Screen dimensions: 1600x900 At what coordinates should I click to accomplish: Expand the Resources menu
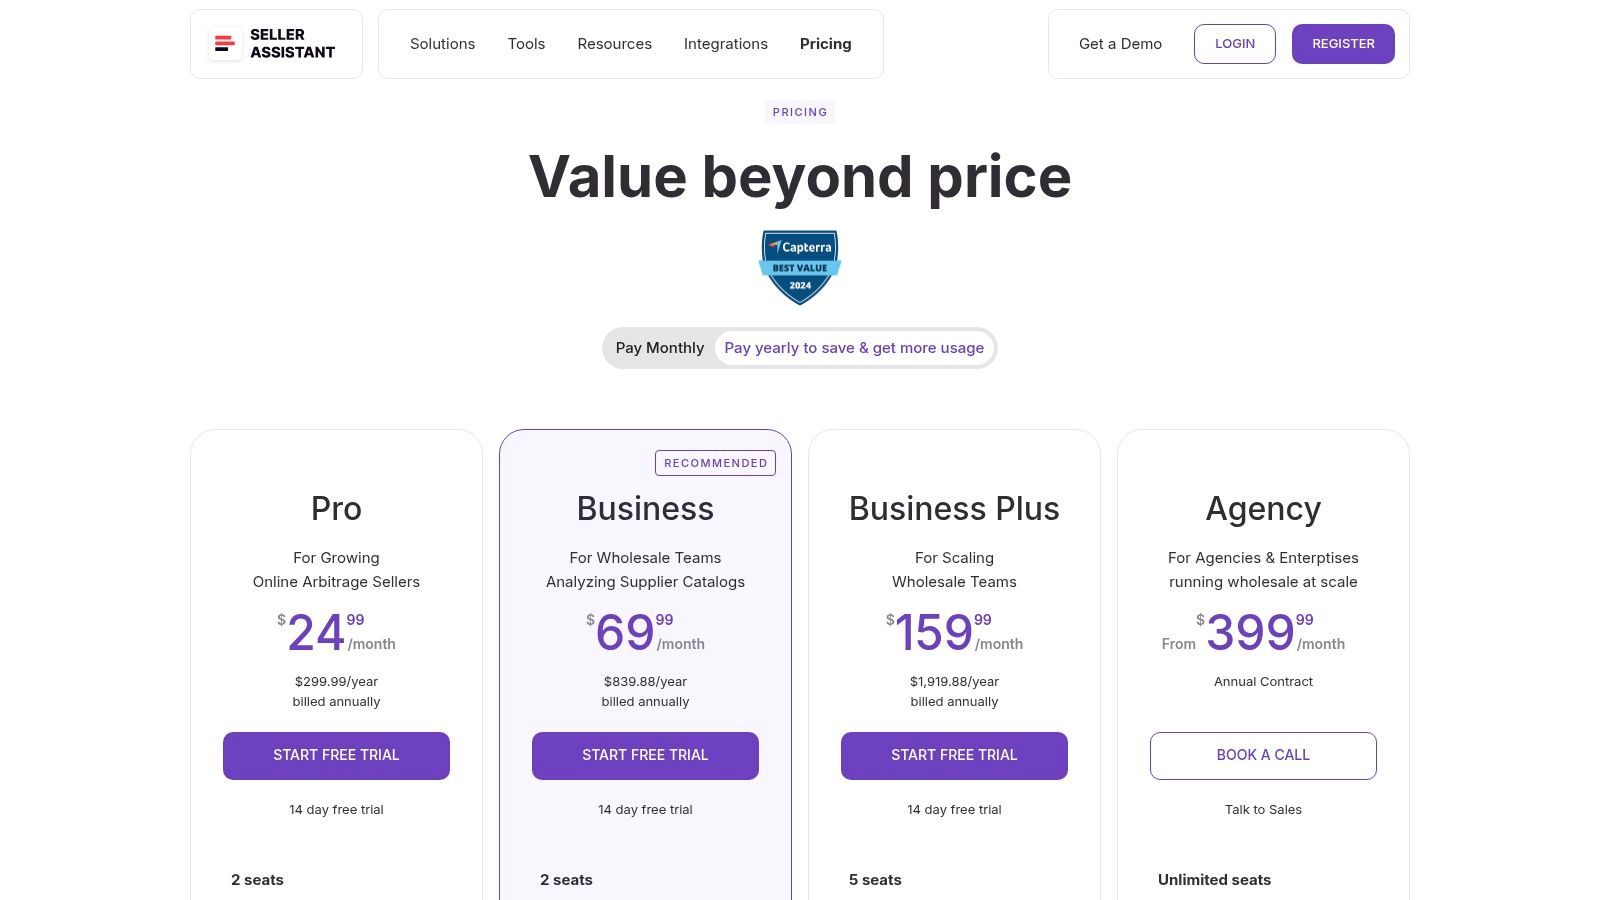click(614, 44)
